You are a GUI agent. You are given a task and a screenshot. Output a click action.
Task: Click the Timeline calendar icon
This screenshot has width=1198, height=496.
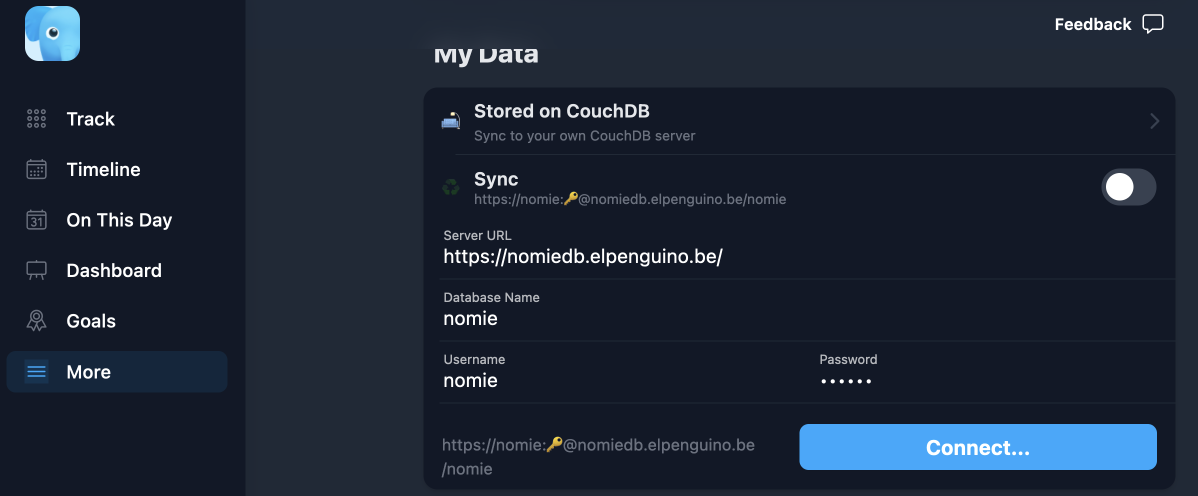coord(36,170)
